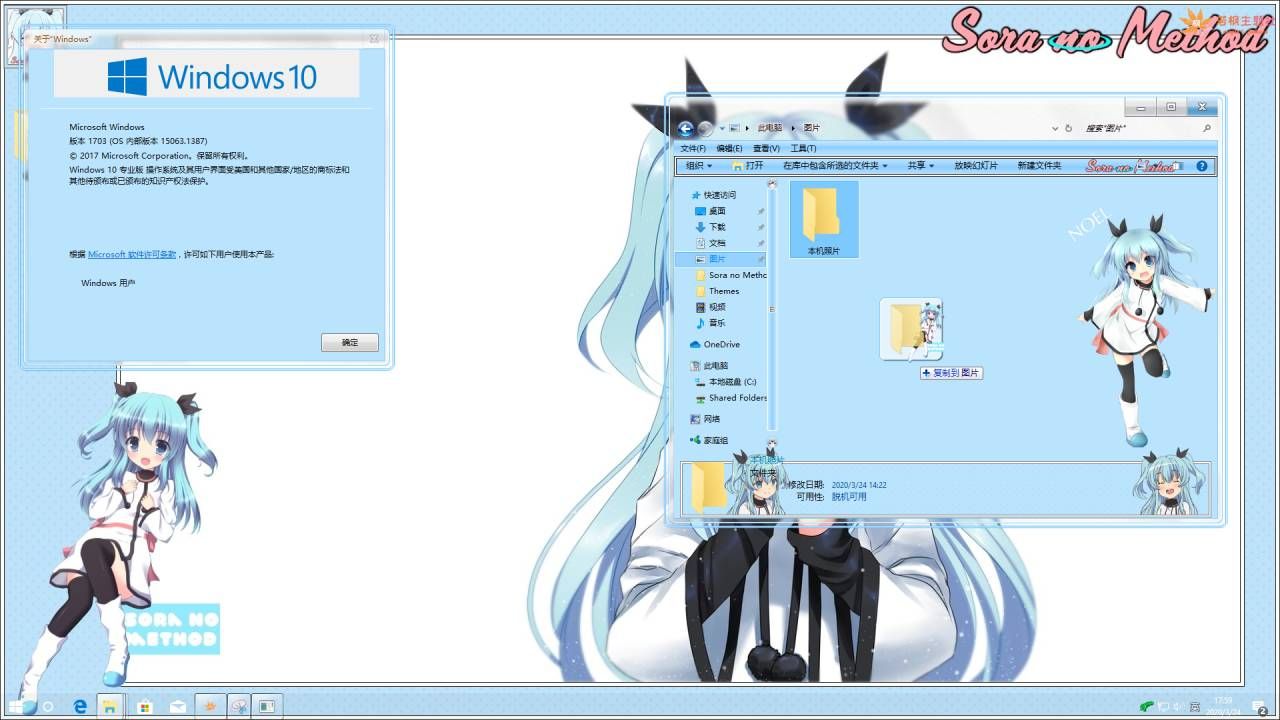This screenshot has width=1280, height=720.
Task: Open Explorer help via the question mark icon
Action: [1202, 166]
